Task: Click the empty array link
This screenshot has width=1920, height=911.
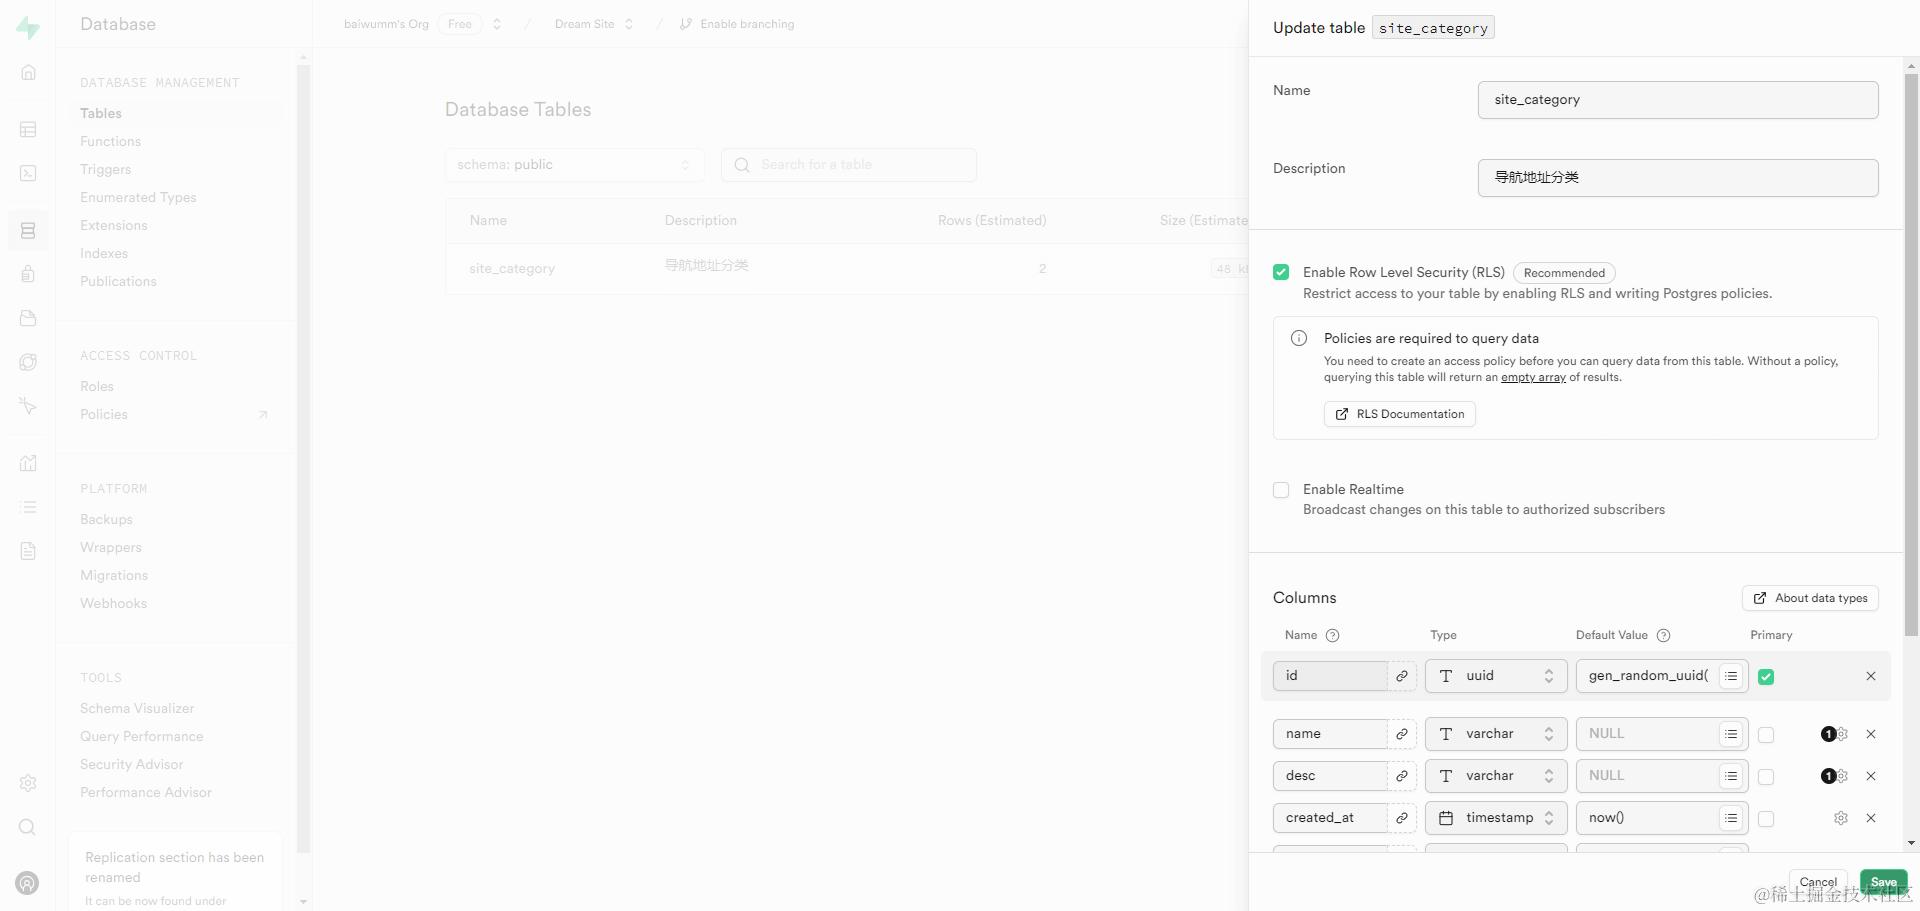Action: point(1533,378)
